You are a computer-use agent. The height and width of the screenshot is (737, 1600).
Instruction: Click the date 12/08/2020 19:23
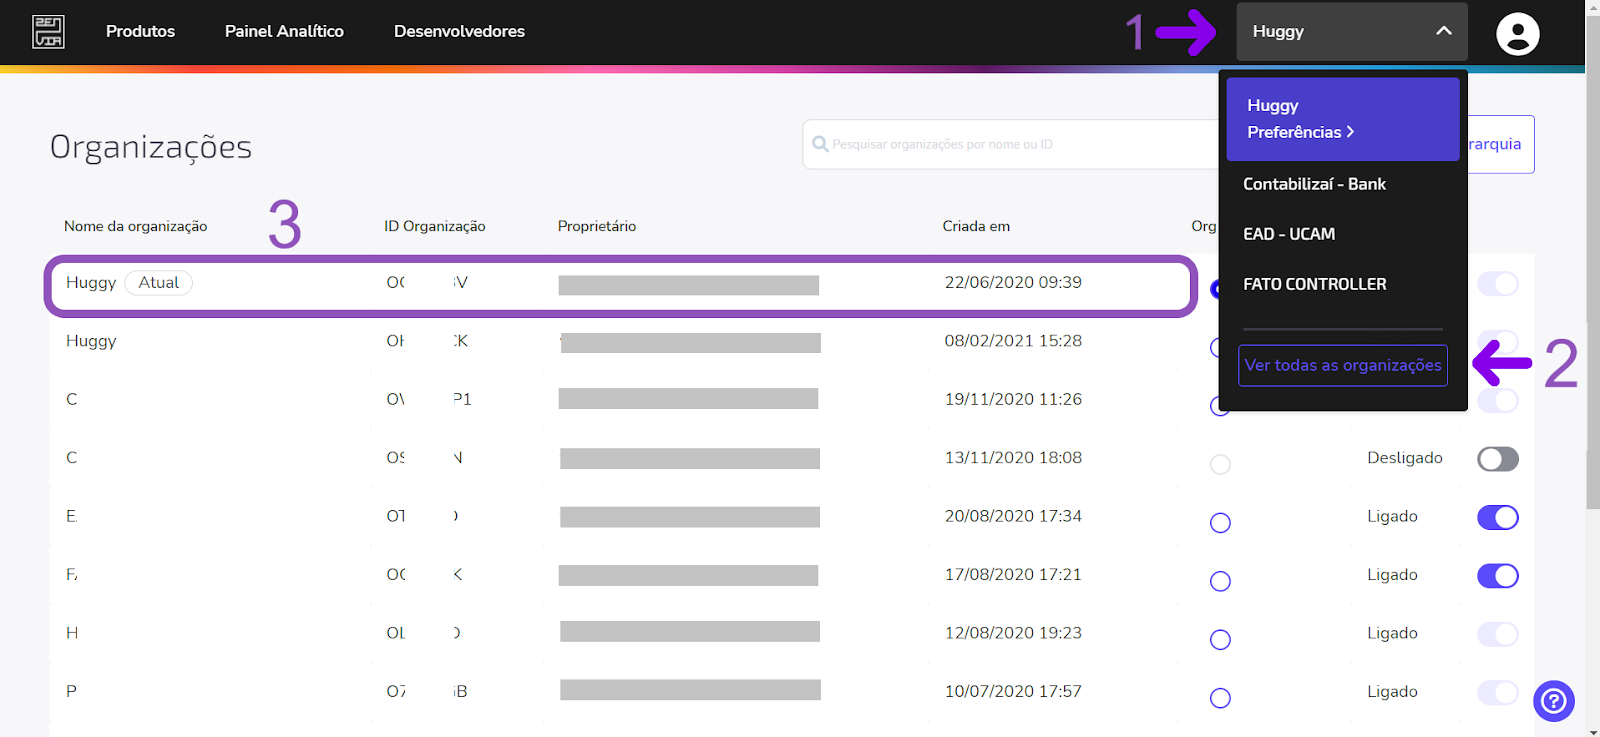click(x=1013, y=633)
